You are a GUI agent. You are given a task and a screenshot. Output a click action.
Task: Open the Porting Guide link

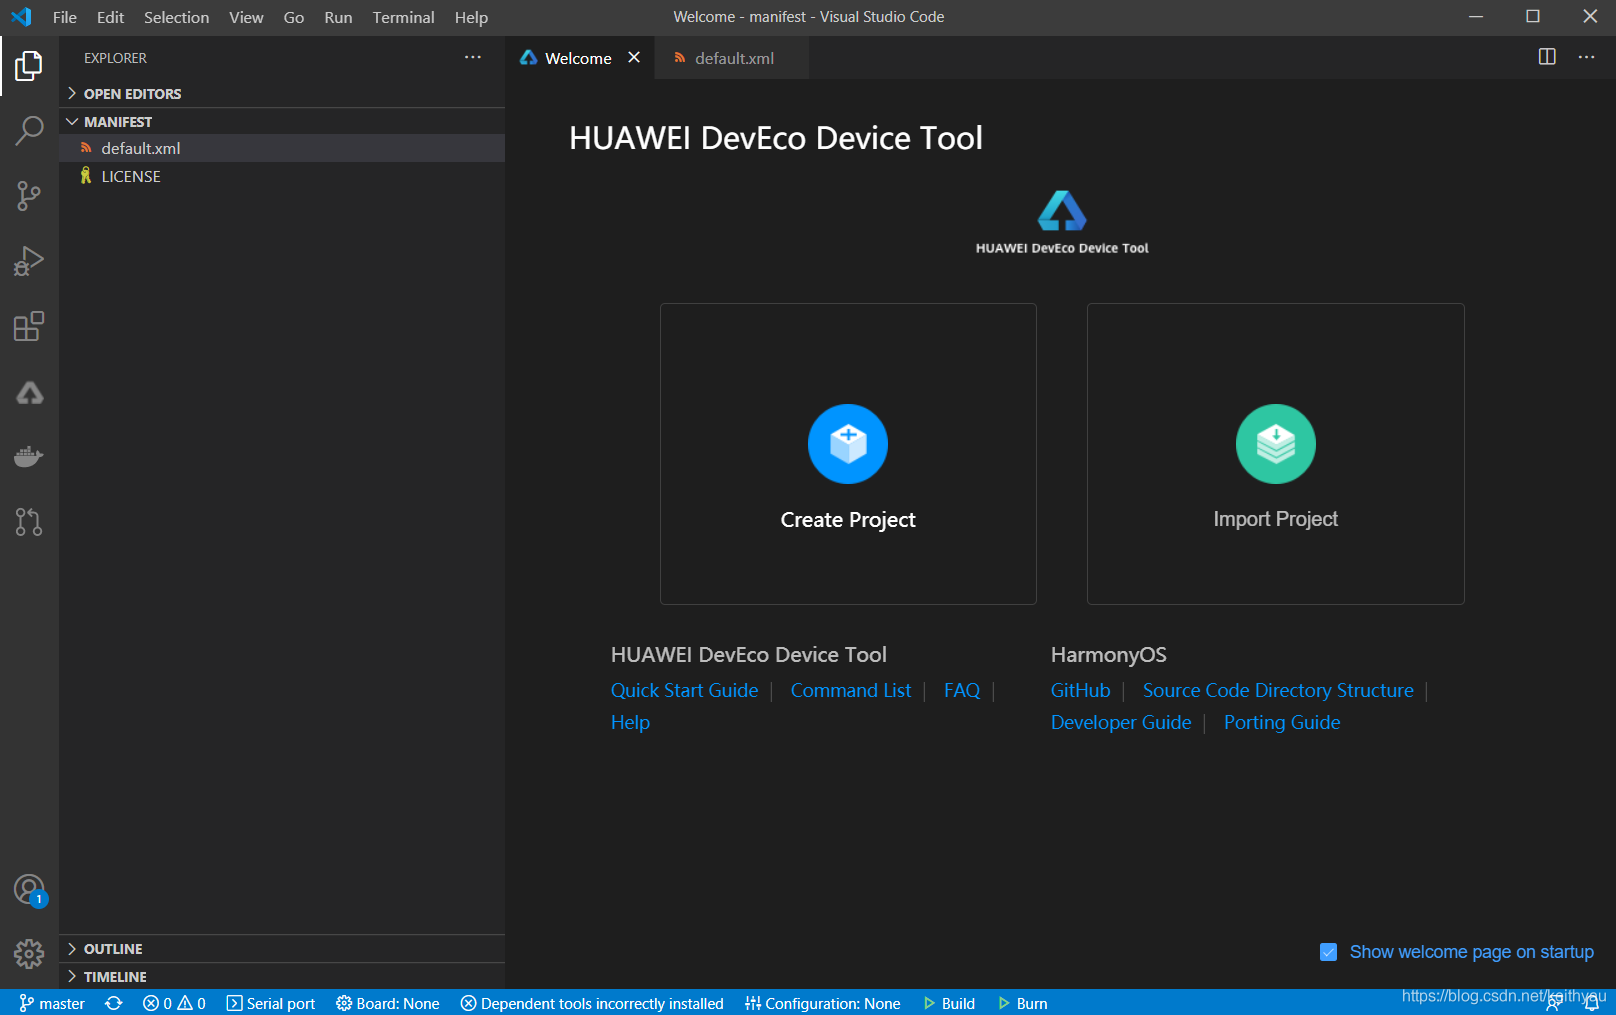click(x=1282, y=722)
